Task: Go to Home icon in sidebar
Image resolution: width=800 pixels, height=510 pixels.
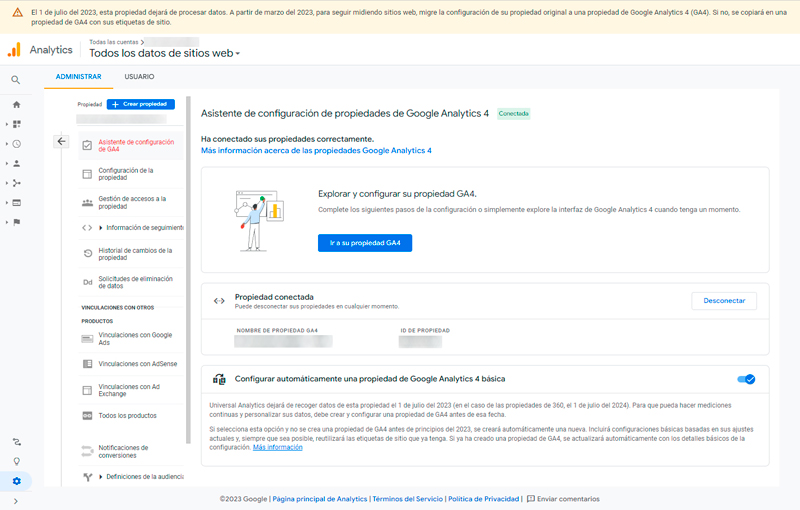Action: 16,105
